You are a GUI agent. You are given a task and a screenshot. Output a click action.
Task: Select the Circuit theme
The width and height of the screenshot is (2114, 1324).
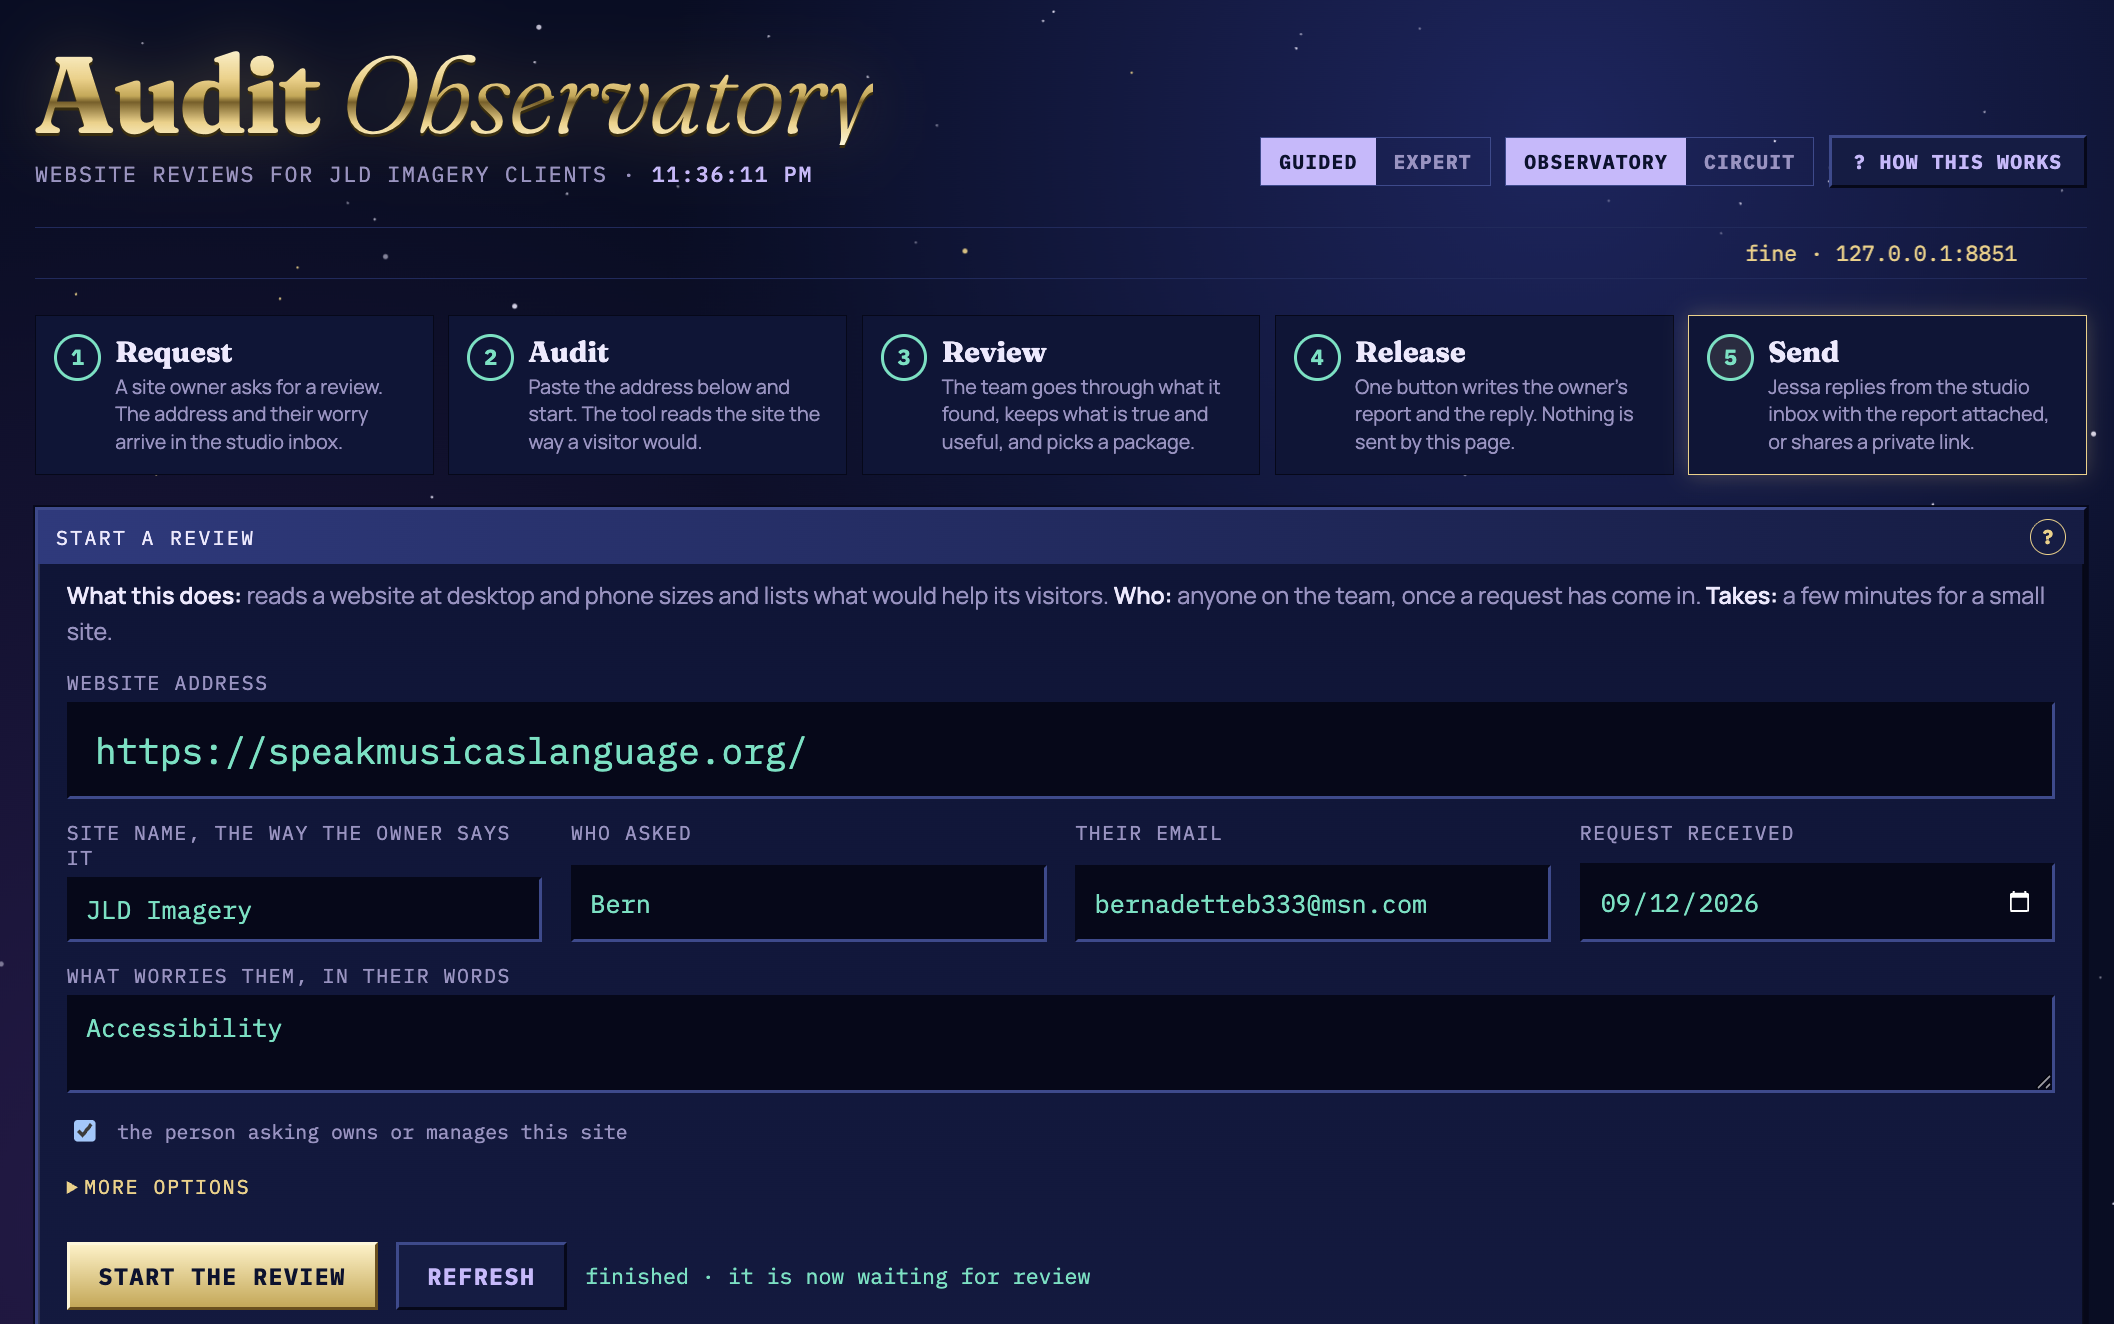coord(1749,162)
